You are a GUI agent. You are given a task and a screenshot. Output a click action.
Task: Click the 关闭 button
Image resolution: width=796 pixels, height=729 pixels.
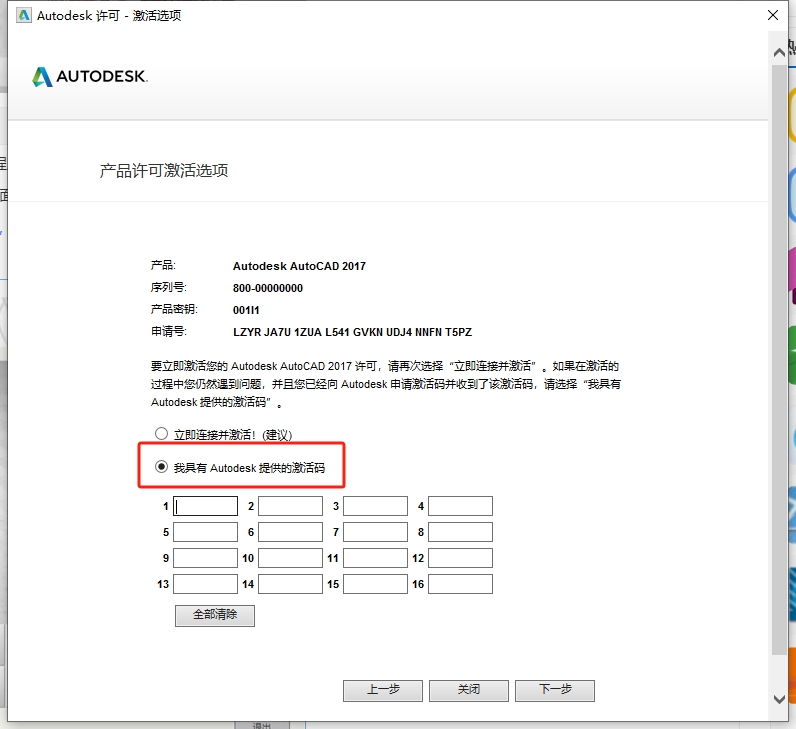[469, 690]
